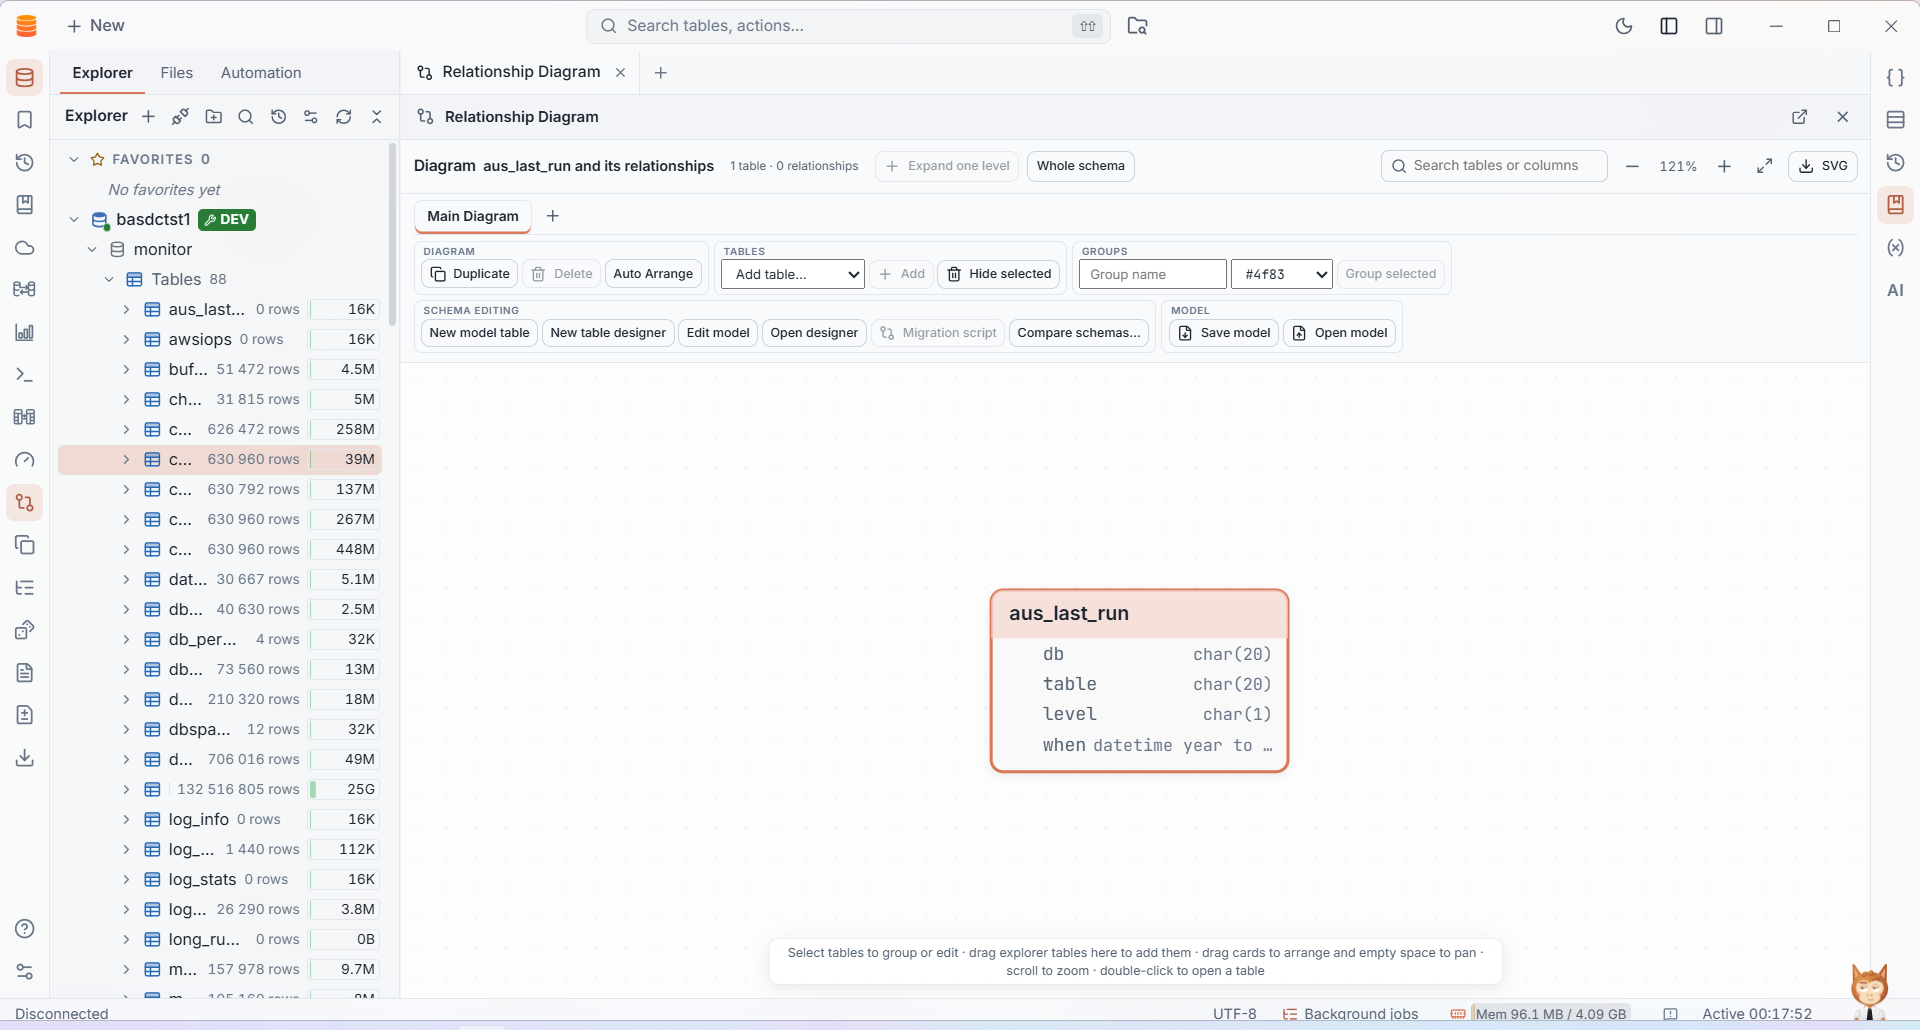Viewport: 1920px width, 1030px height.
Task: Collapse the monitor database node
Action: (92, 249)
